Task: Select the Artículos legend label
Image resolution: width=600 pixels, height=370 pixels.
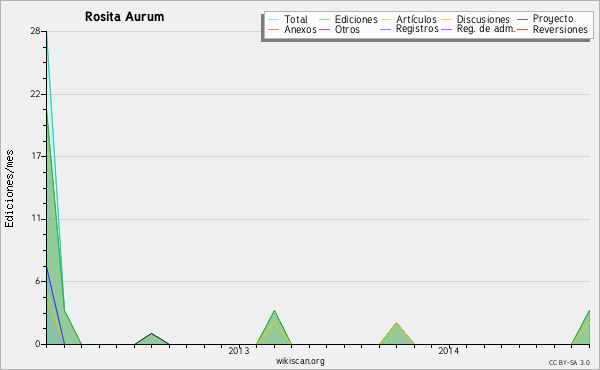Action: click(416, 19)
